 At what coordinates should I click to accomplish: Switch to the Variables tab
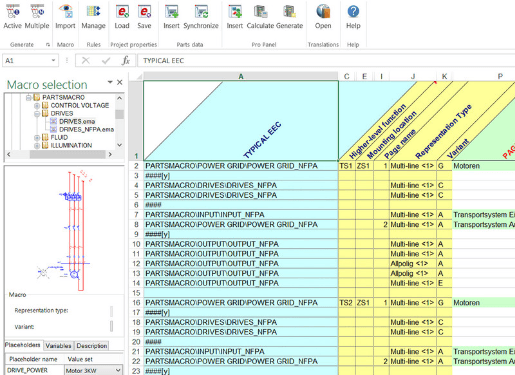pyautogui.click(x=58, y=346)
